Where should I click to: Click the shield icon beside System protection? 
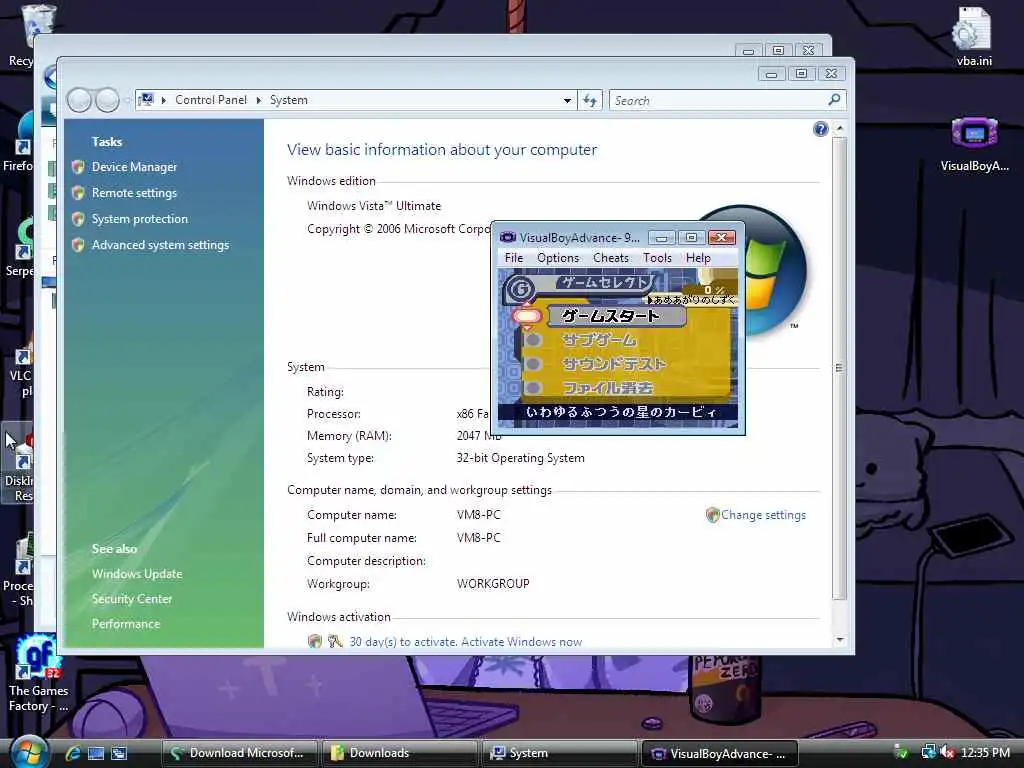[x=78, y=219]
